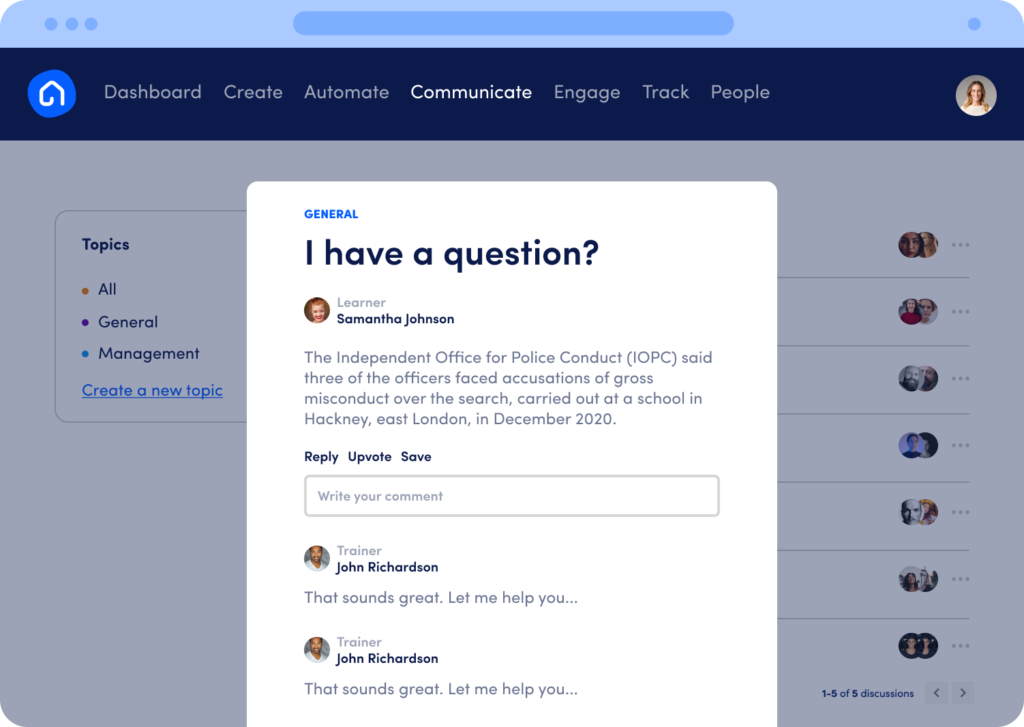This screenshot has width=1024, height=727.
Task: Click the browser address bar
Action: click(512, 23)
